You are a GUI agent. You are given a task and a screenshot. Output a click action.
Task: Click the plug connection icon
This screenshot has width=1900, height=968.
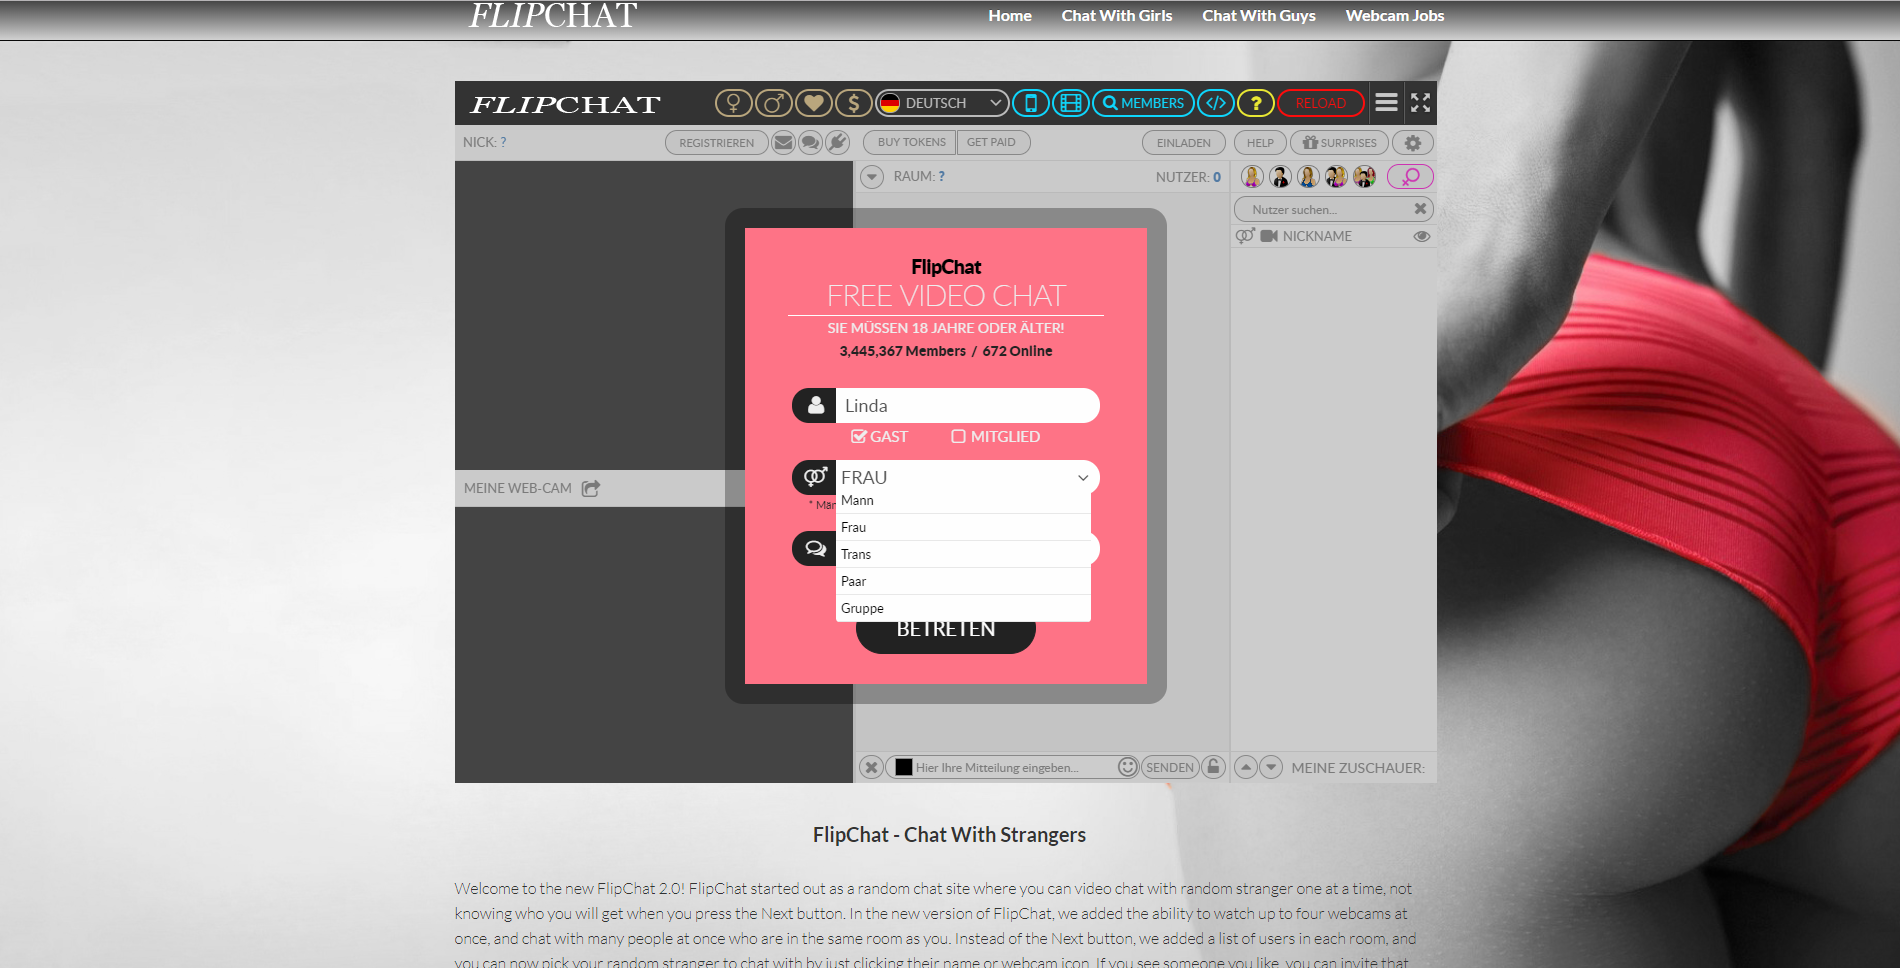[838, 143]
